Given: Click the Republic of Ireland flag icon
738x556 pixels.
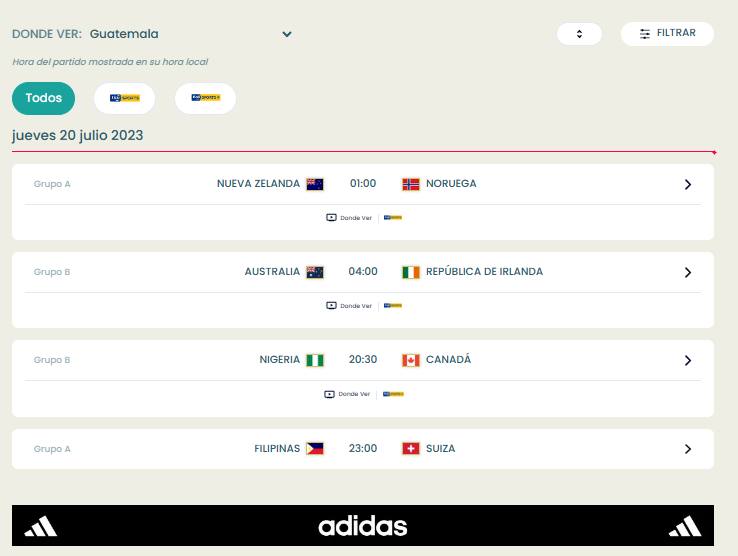Looking at the screenshot, I should (x=410, y=272).
